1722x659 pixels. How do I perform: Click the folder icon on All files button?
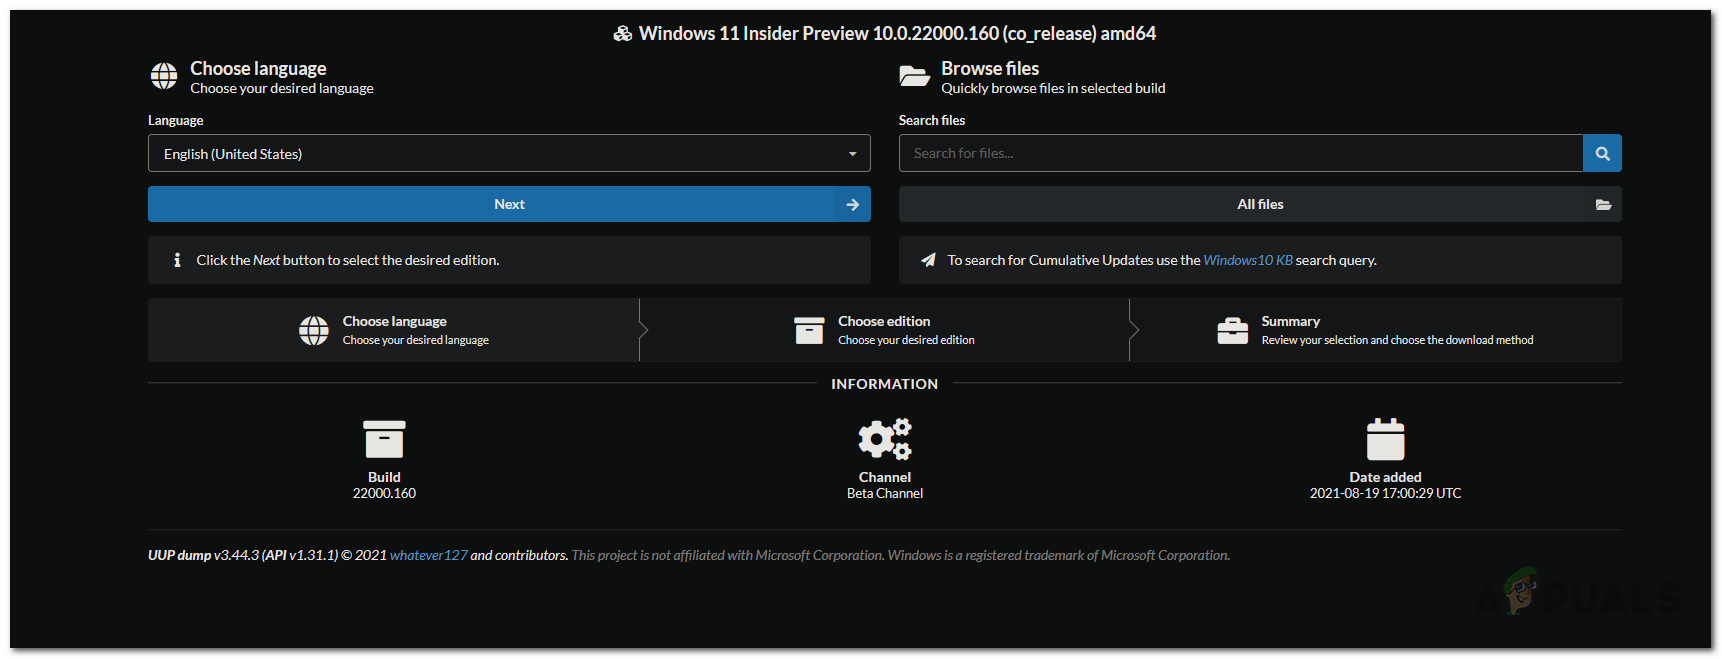[x=1603, y=204]
